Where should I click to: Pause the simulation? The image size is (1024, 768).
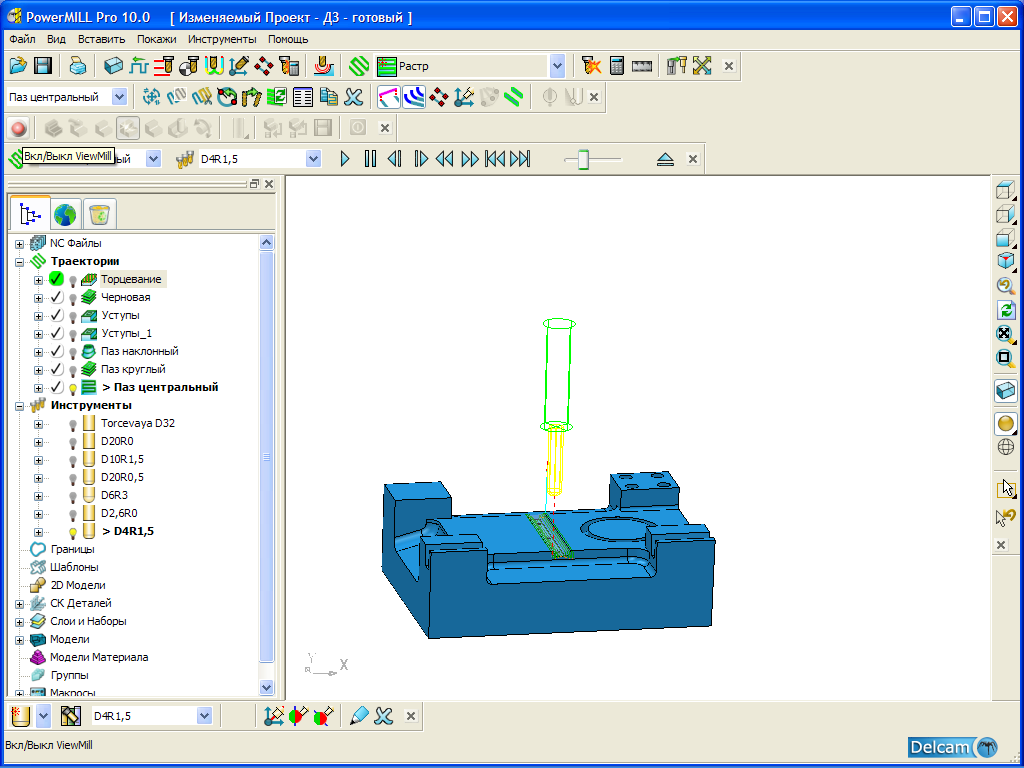coord(370,159)
